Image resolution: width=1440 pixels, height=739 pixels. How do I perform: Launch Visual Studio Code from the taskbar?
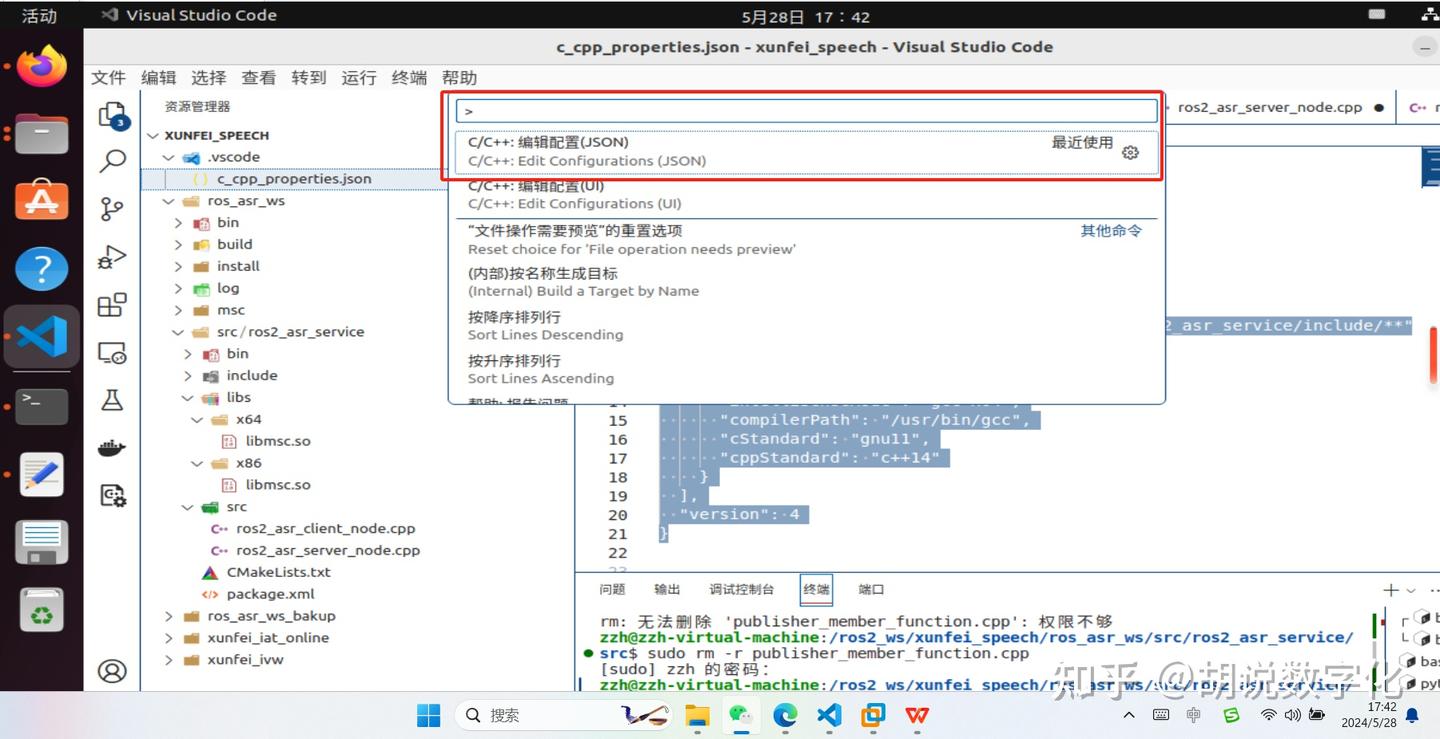coord(829,715)
